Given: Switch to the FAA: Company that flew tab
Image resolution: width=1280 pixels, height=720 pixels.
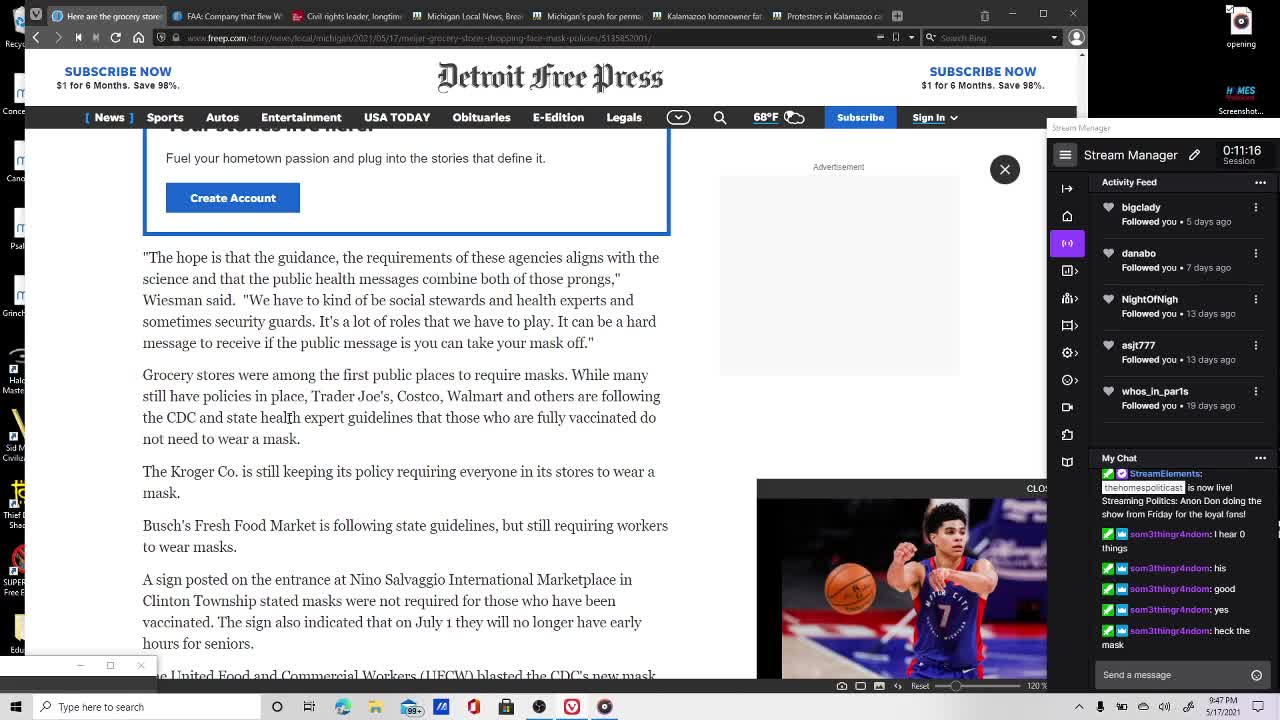Looking at the screenshot, I should coord(227,16).
